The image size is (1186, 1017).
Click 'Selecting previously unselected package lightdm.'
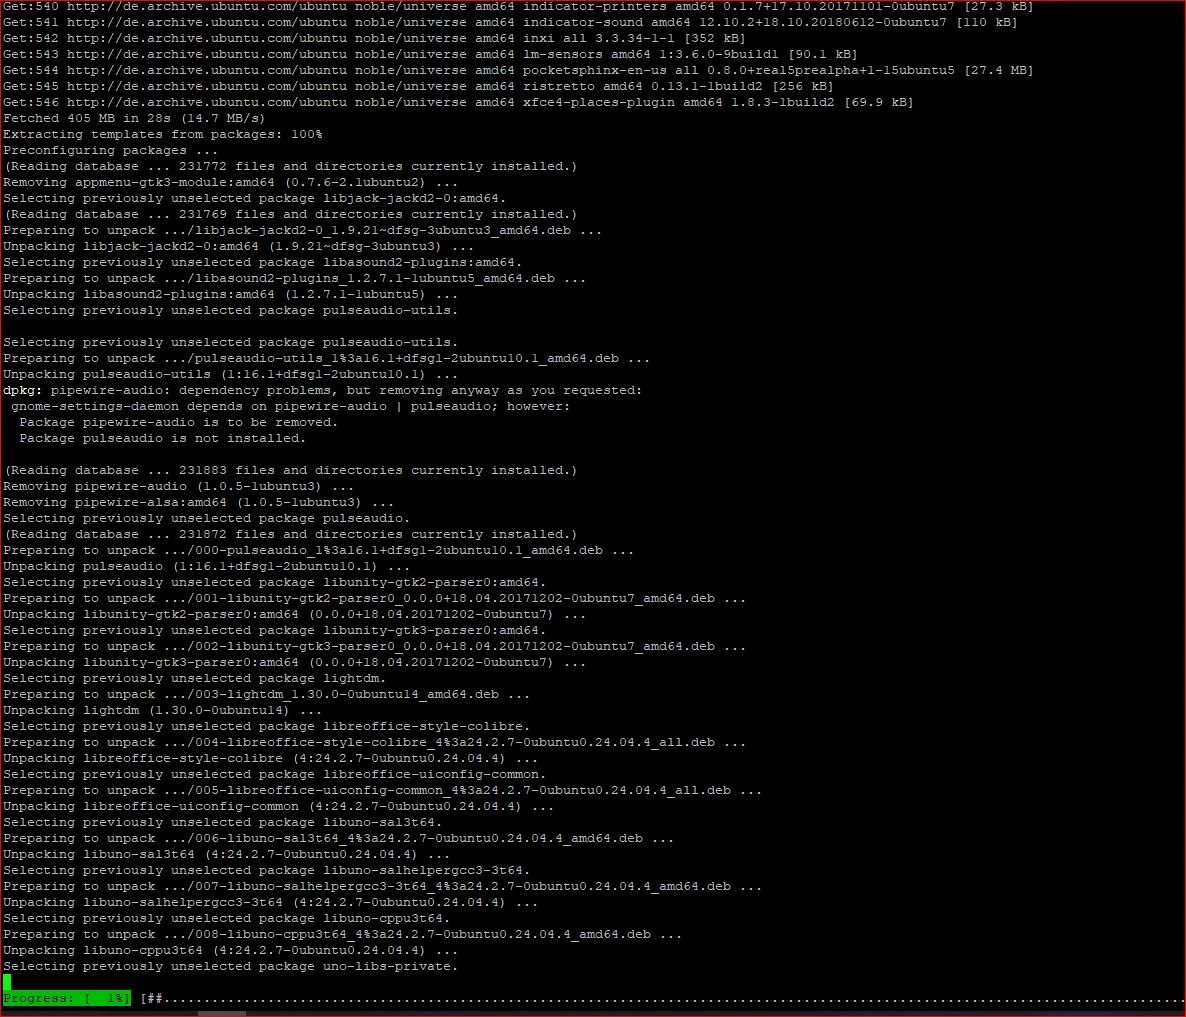point(194,678)
